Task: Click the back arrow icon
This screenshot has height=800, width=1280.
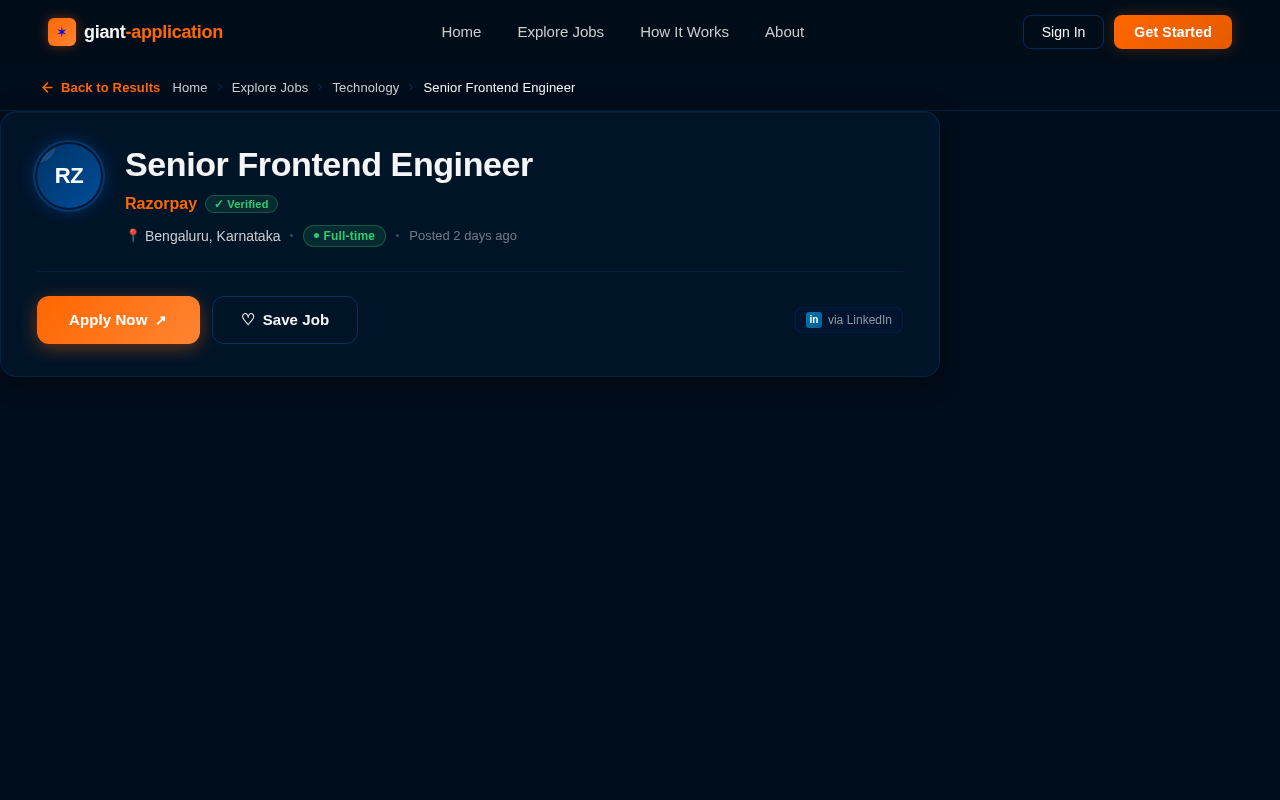Action: (x=47, y=88)
